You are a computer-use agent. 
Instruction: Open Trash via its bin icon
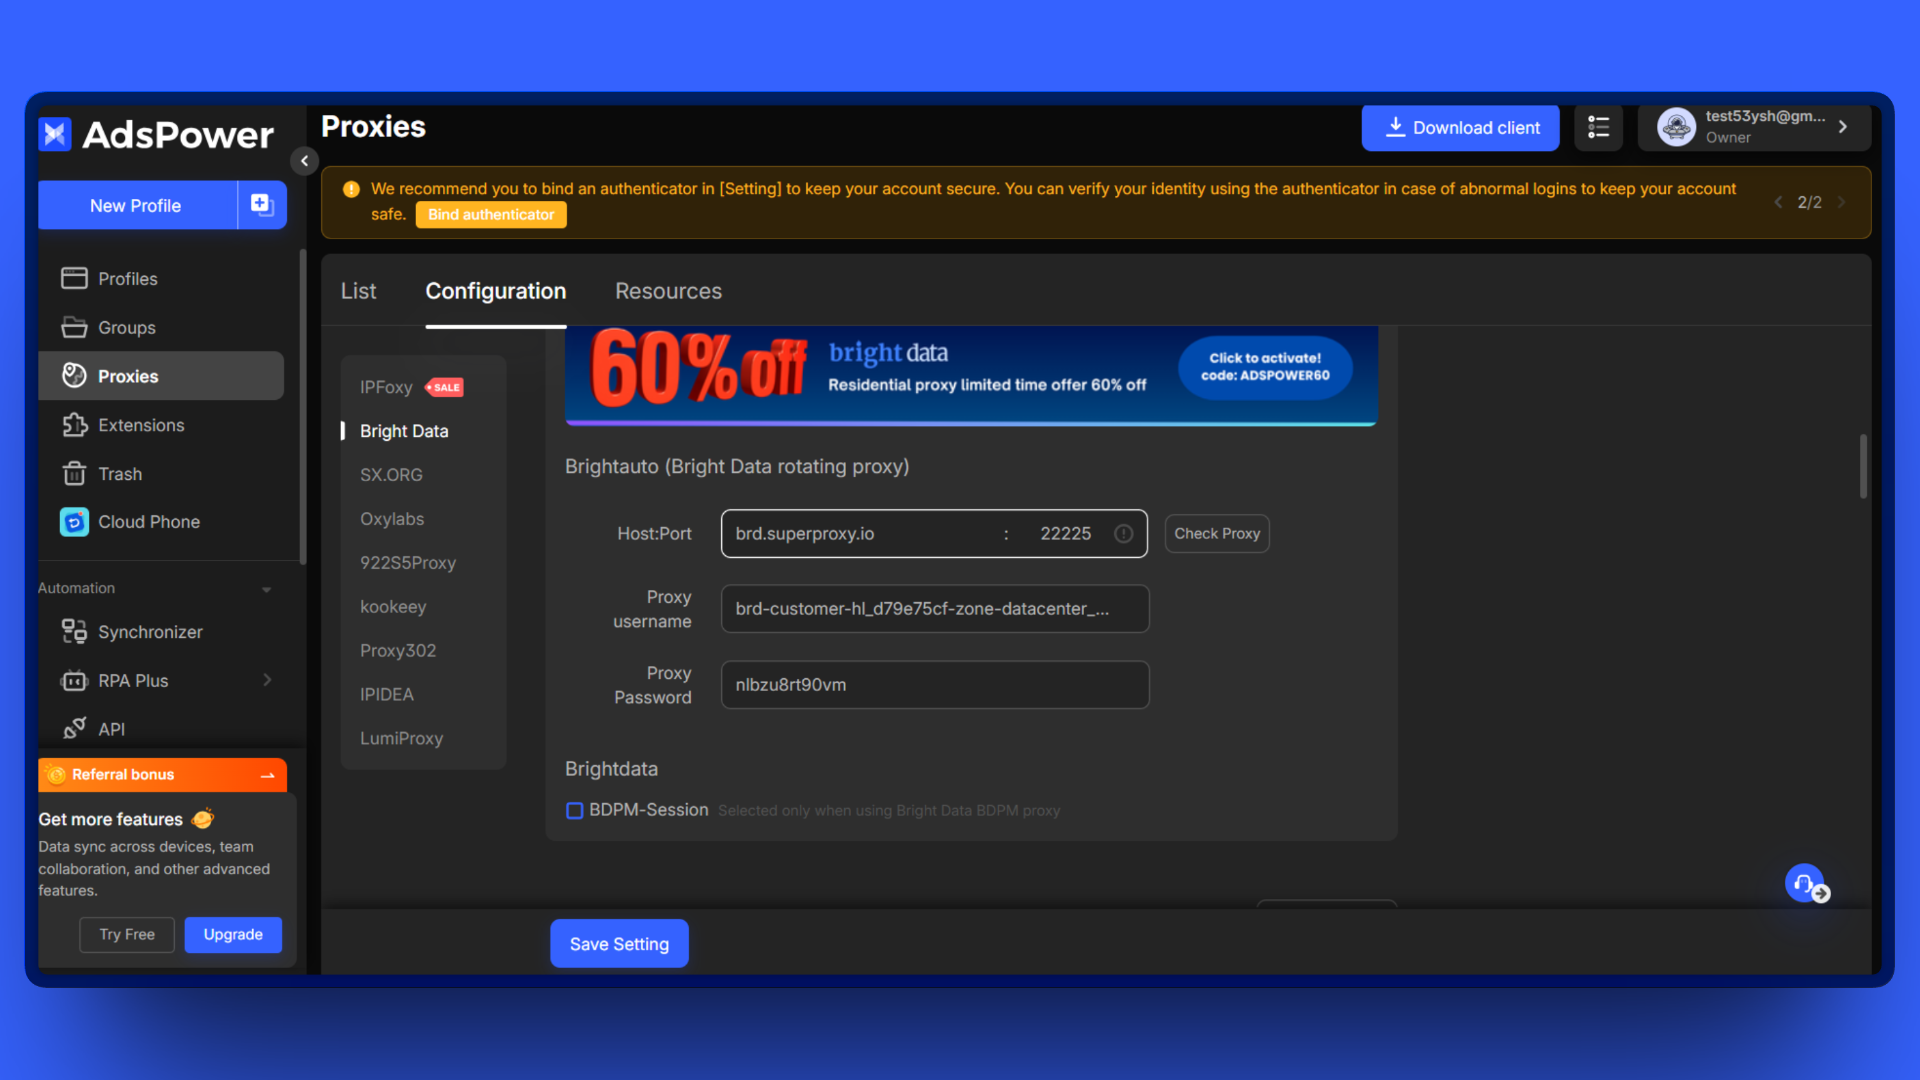(x=75, y=473)
